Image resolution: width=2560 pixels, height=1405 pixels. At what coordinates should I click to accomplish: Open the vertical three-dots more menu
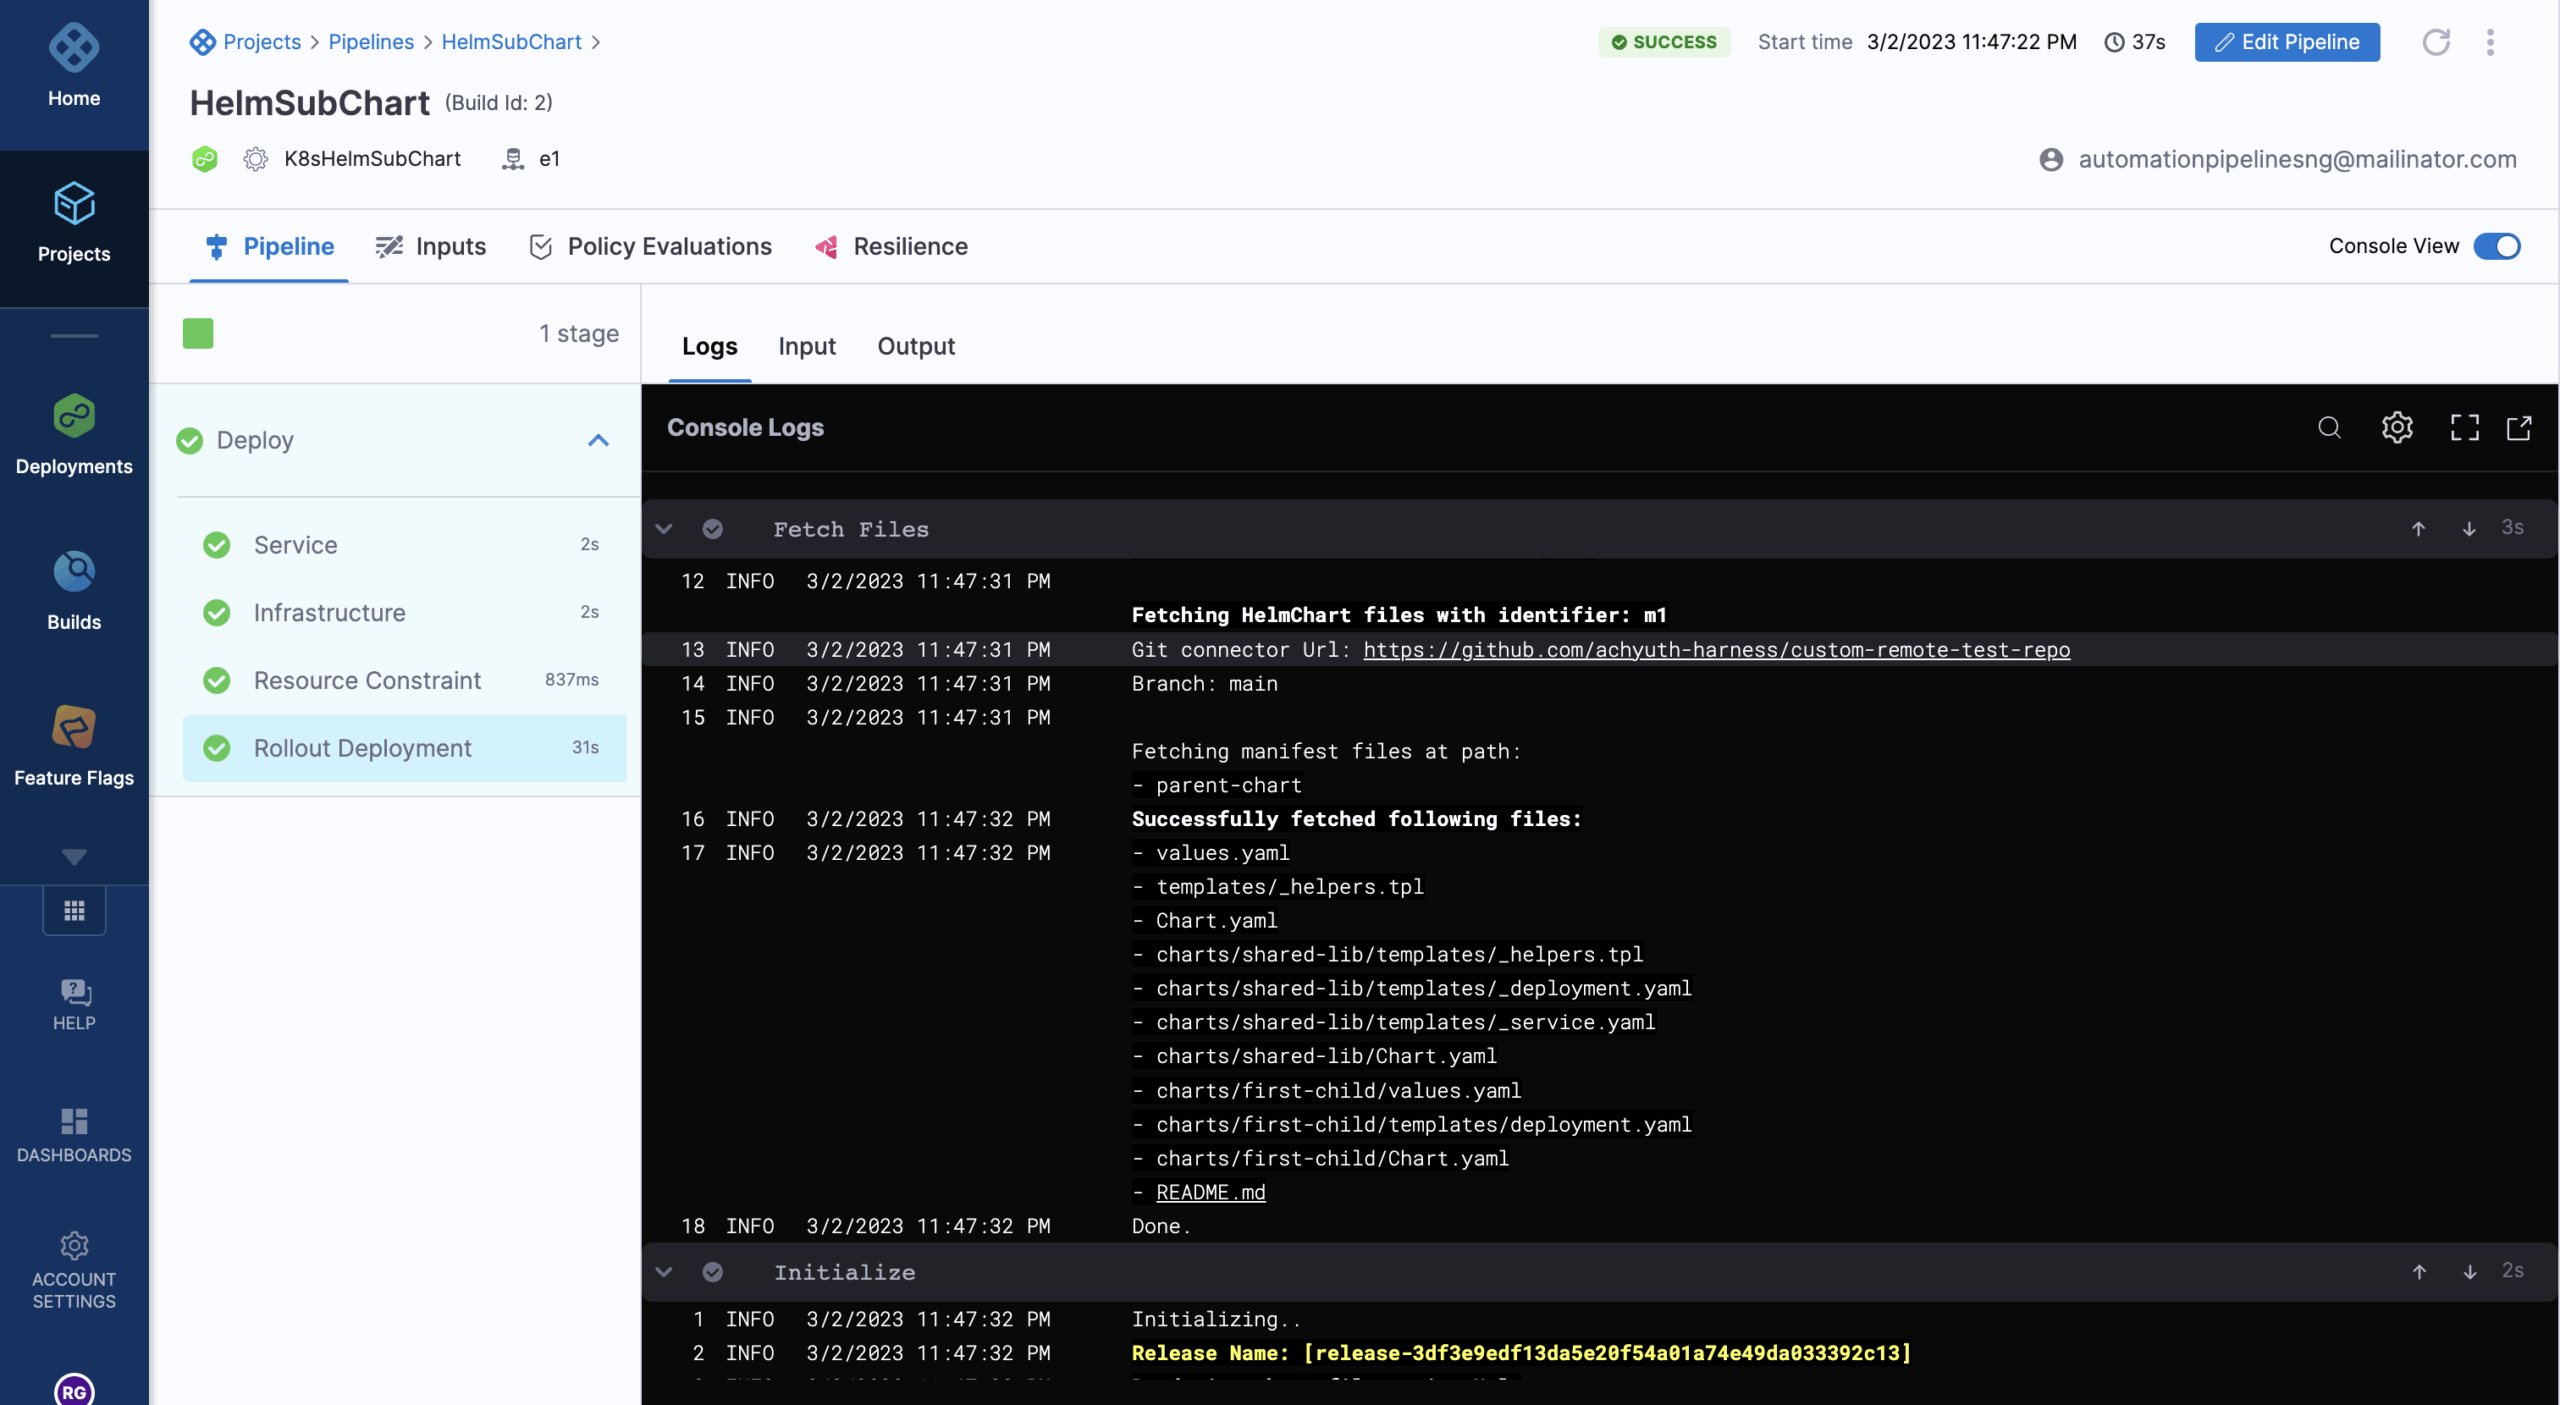pyautogui.click(x=2490, y=42)
